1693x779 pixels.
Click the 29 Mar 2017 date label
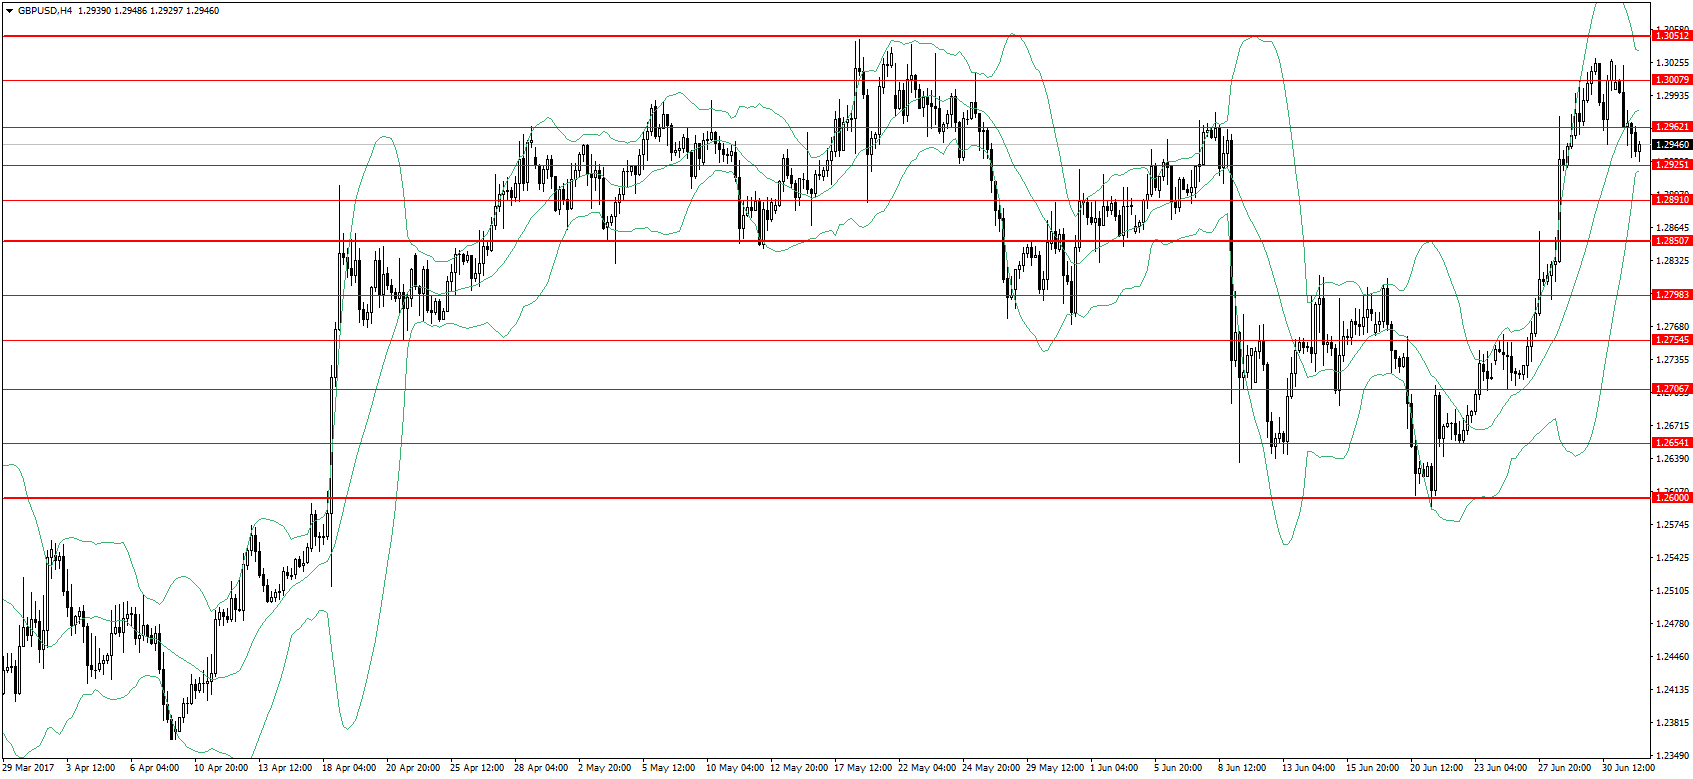click(x=28, y=769)
